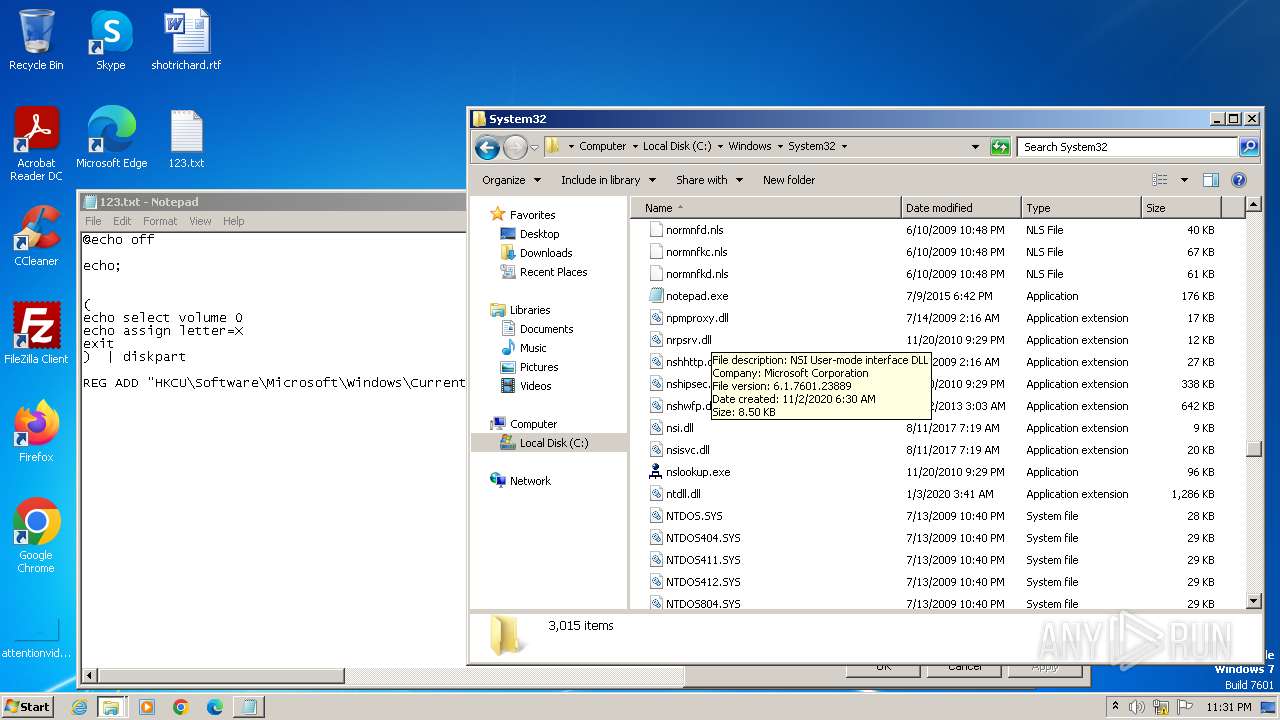Select the npmproxy.dll file

pos(936,318)
